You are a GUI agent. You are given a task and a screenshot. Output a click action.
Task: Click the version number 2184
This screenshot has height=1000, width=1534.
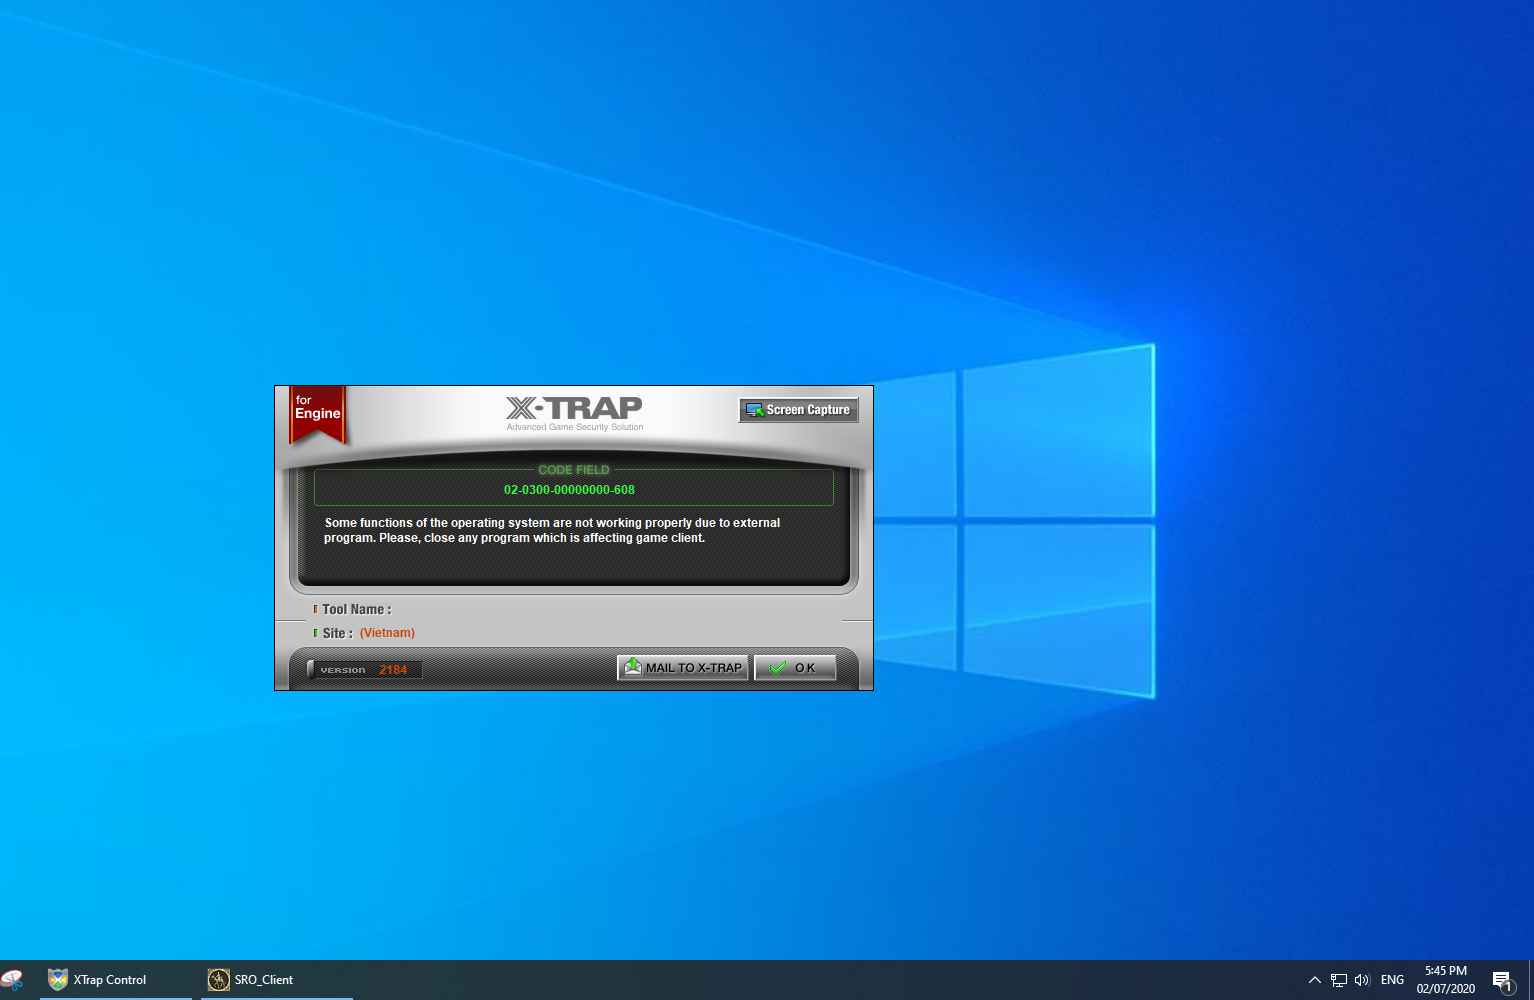[x=393, y=670]
